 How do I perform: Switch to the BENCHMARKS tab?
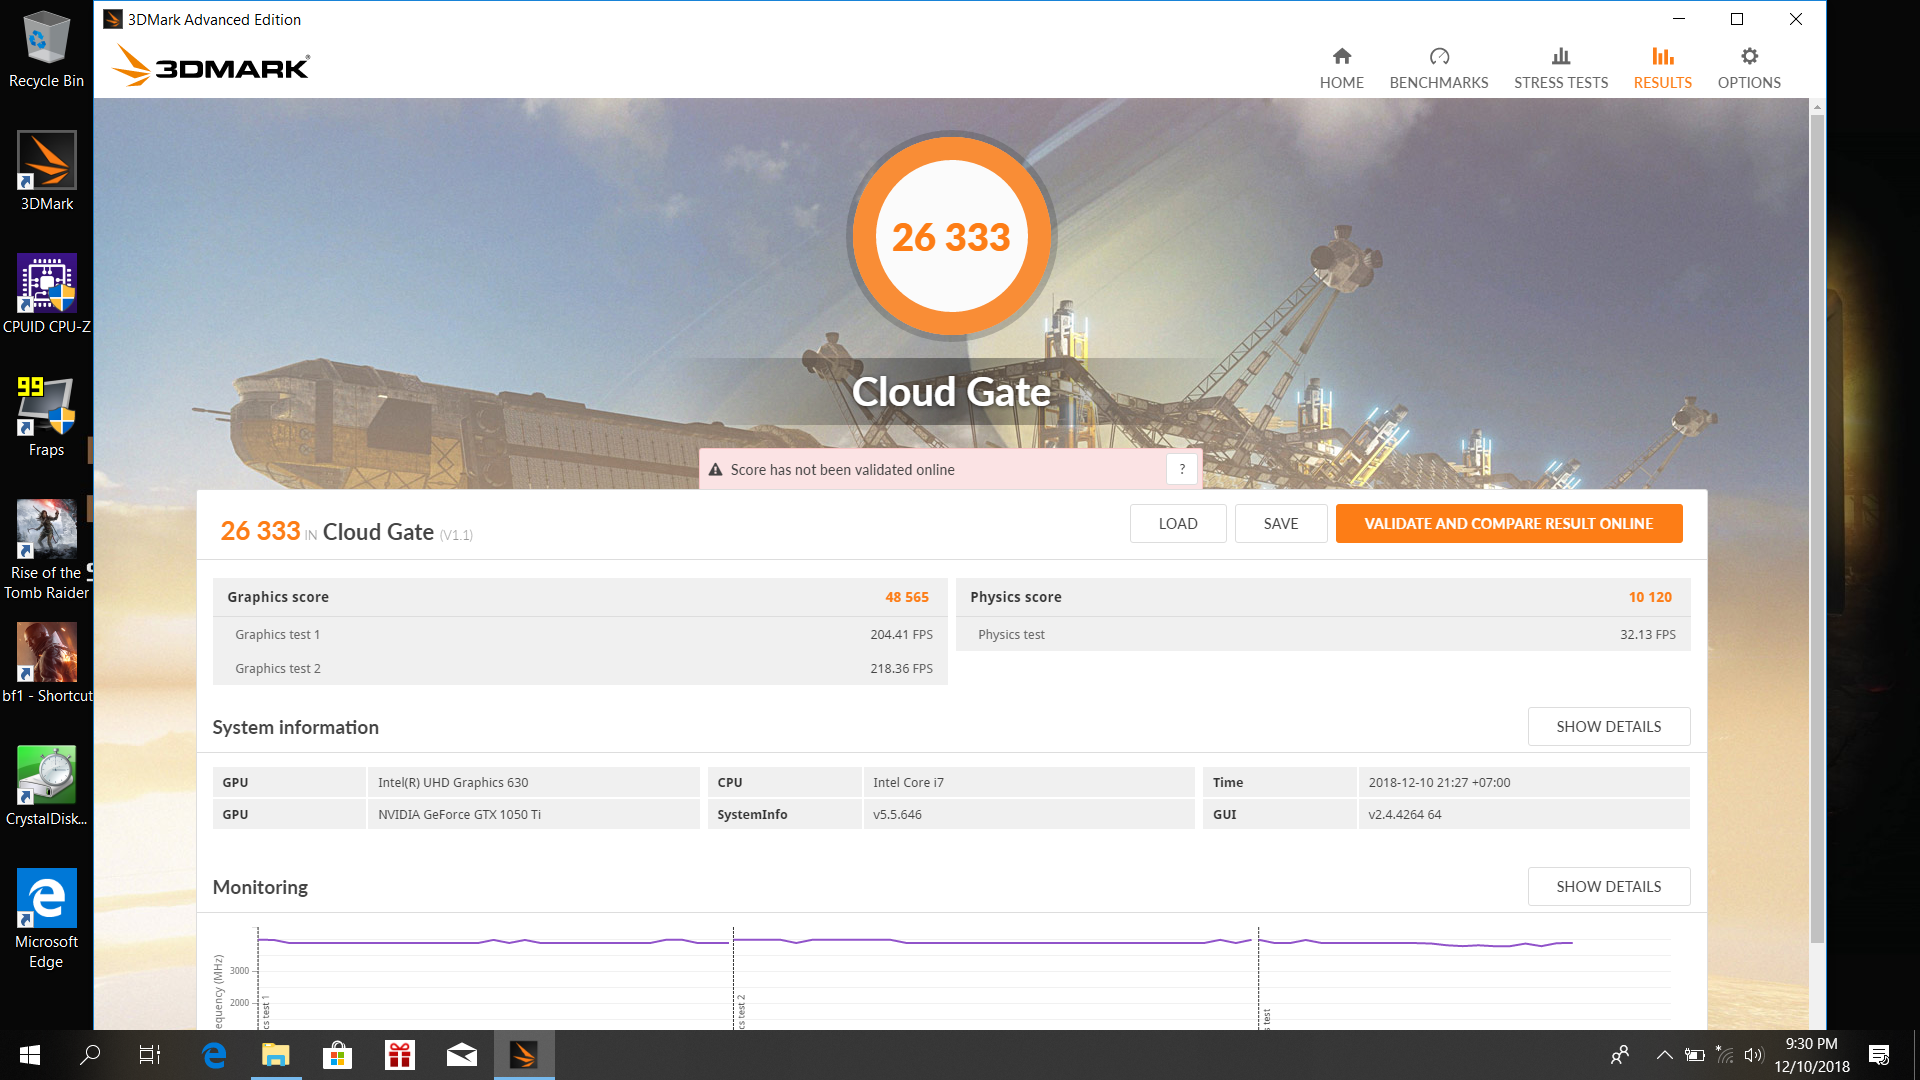click(x=1438, y=68)
